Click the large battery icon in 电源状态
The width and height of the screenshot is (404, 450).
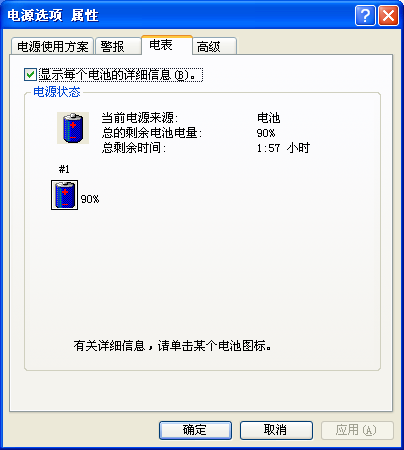coord(73,128)
